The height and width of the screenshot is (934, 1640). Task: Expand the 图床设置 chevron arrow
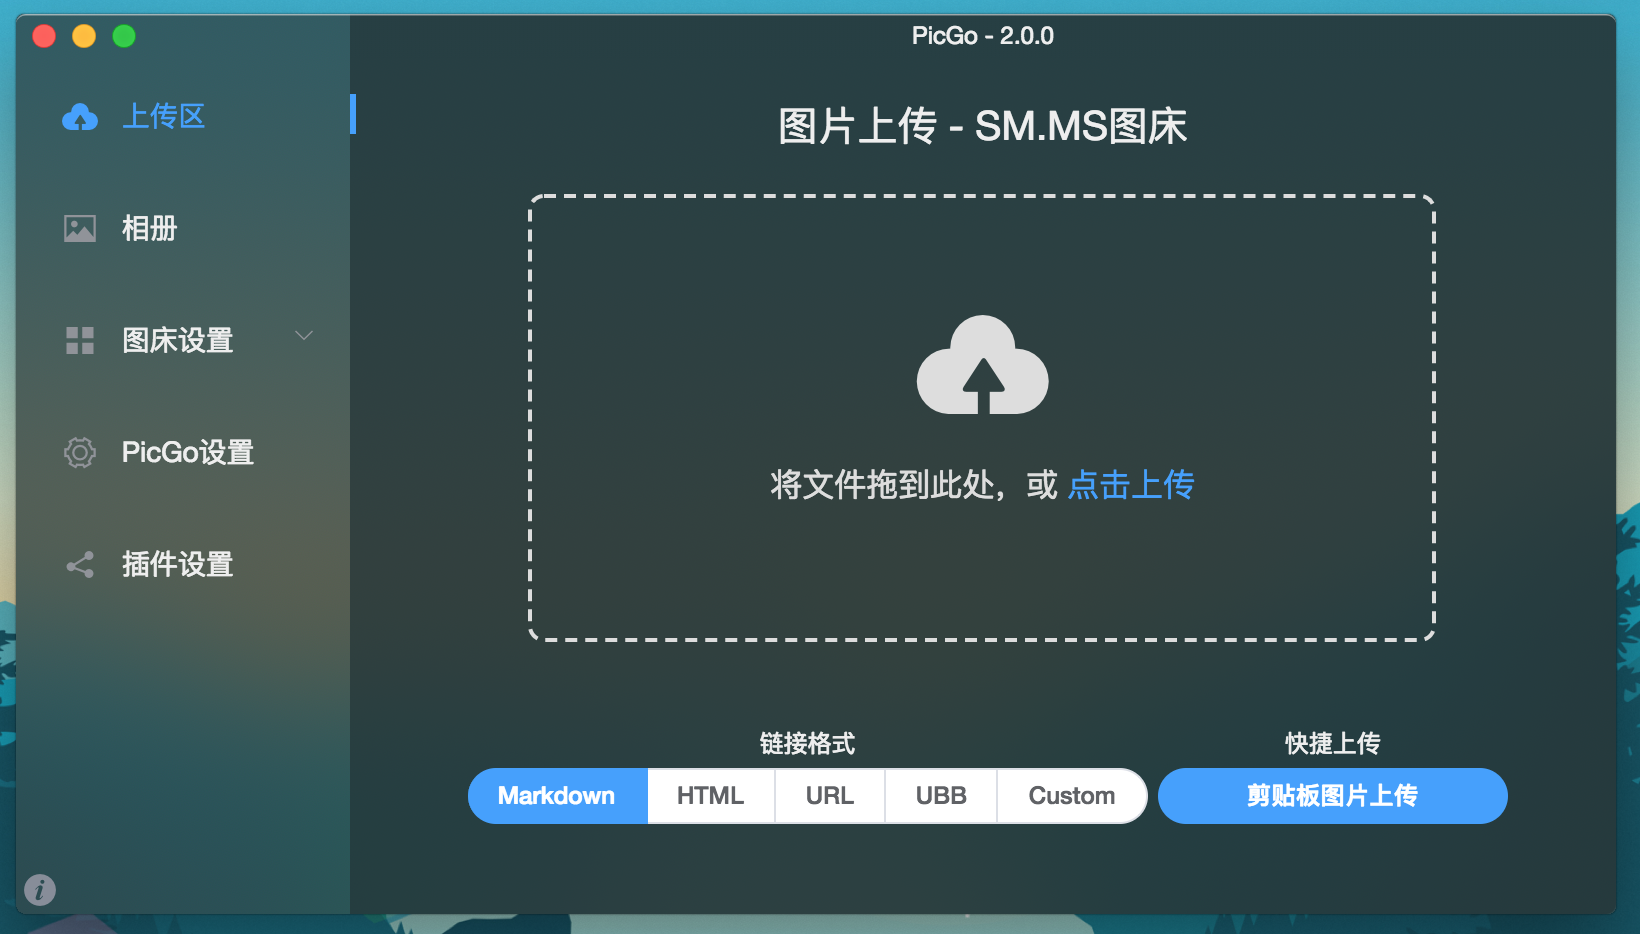click(x=304, y=336)
